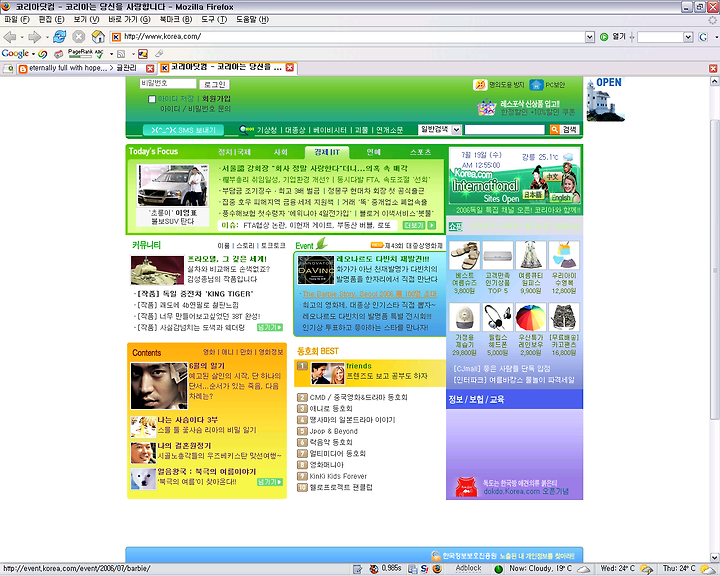This screenshot has width=720, height=576.
Task: Open the 편집 (E) menu
Action: click(51, 20)
